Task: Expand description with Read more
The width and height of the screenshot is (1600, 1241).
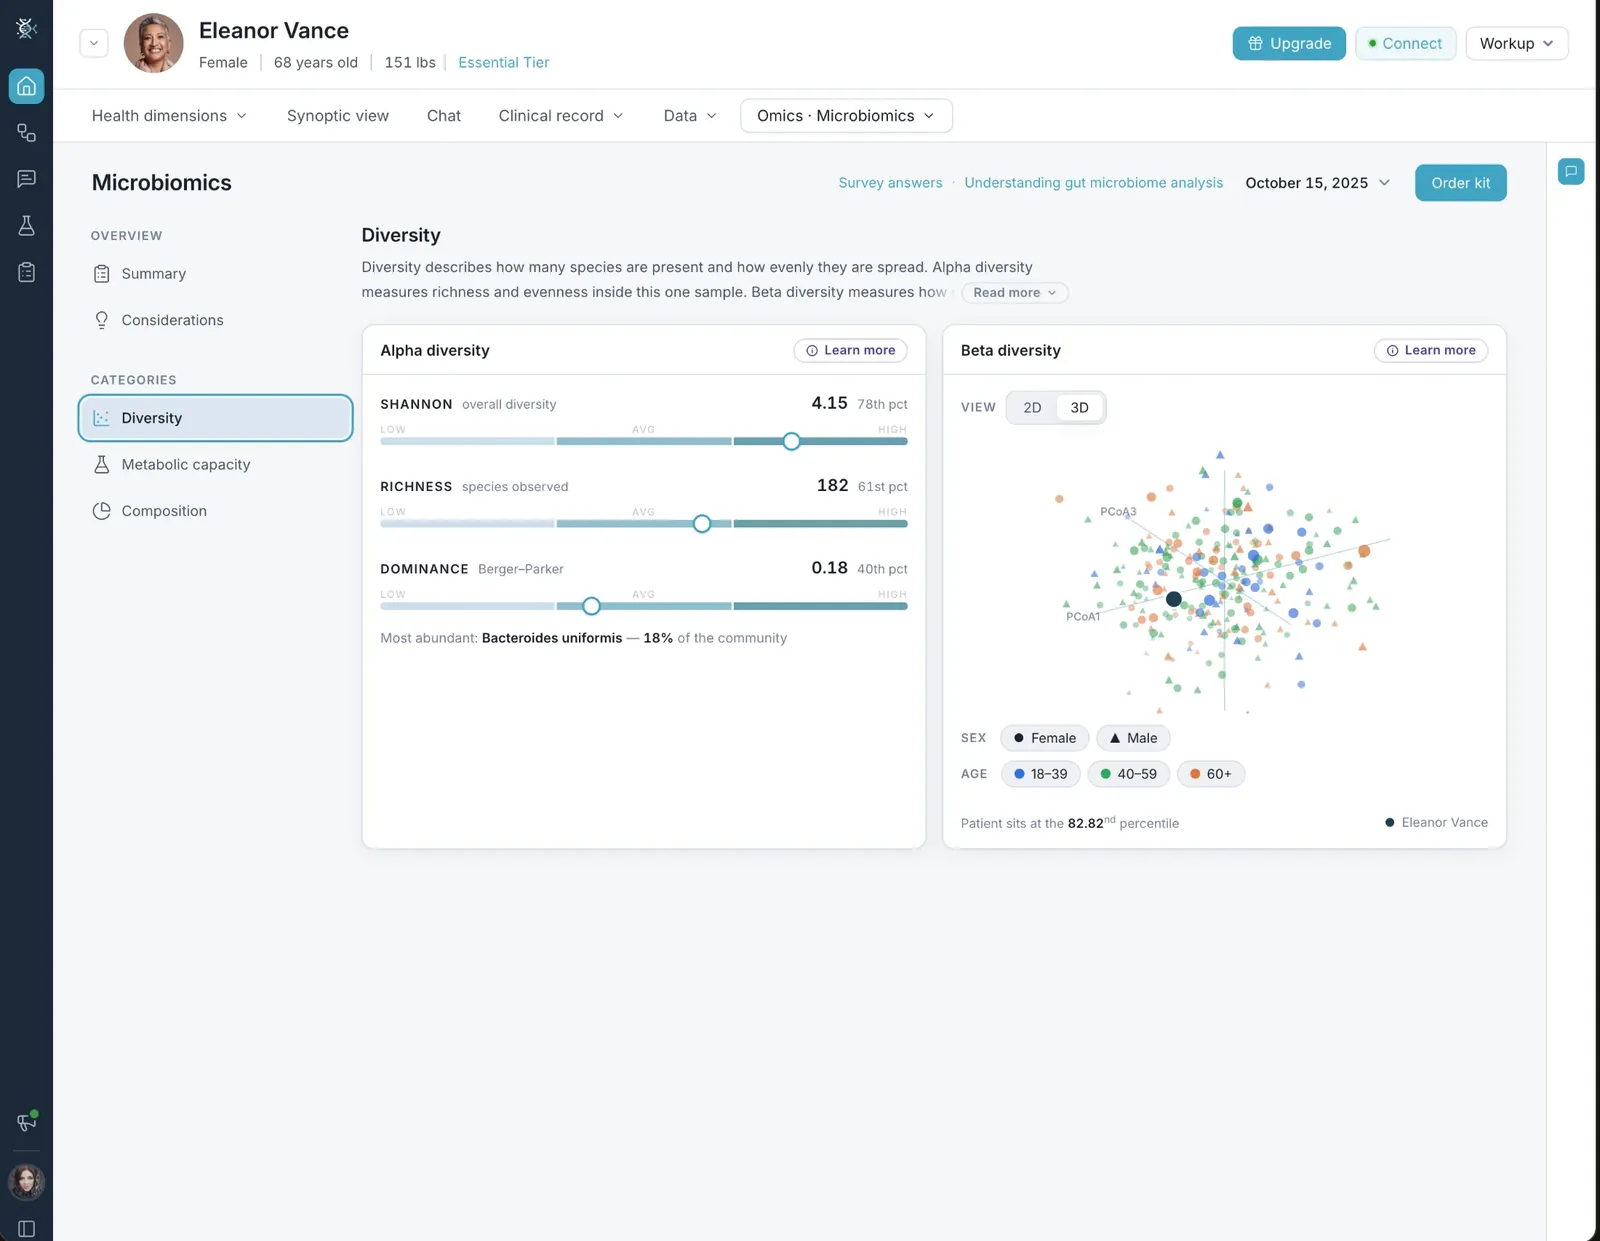Action: tap(1014, 293)
